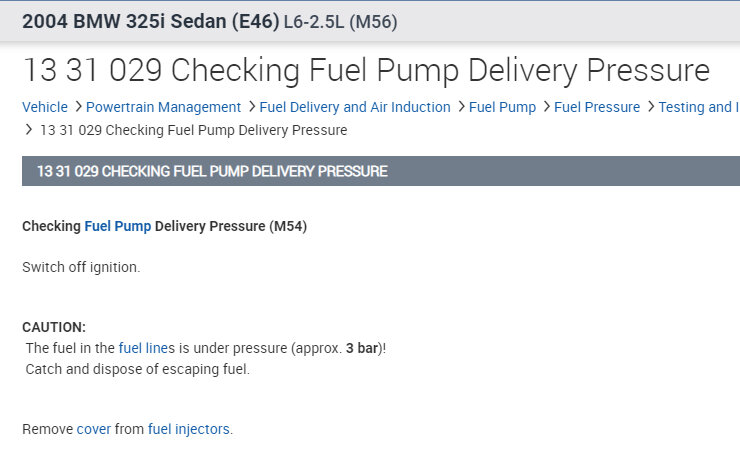Click the chevron after the Fuel Pressure breadcrumb
This screenshot has width=740, height=470.
[649, 107]
